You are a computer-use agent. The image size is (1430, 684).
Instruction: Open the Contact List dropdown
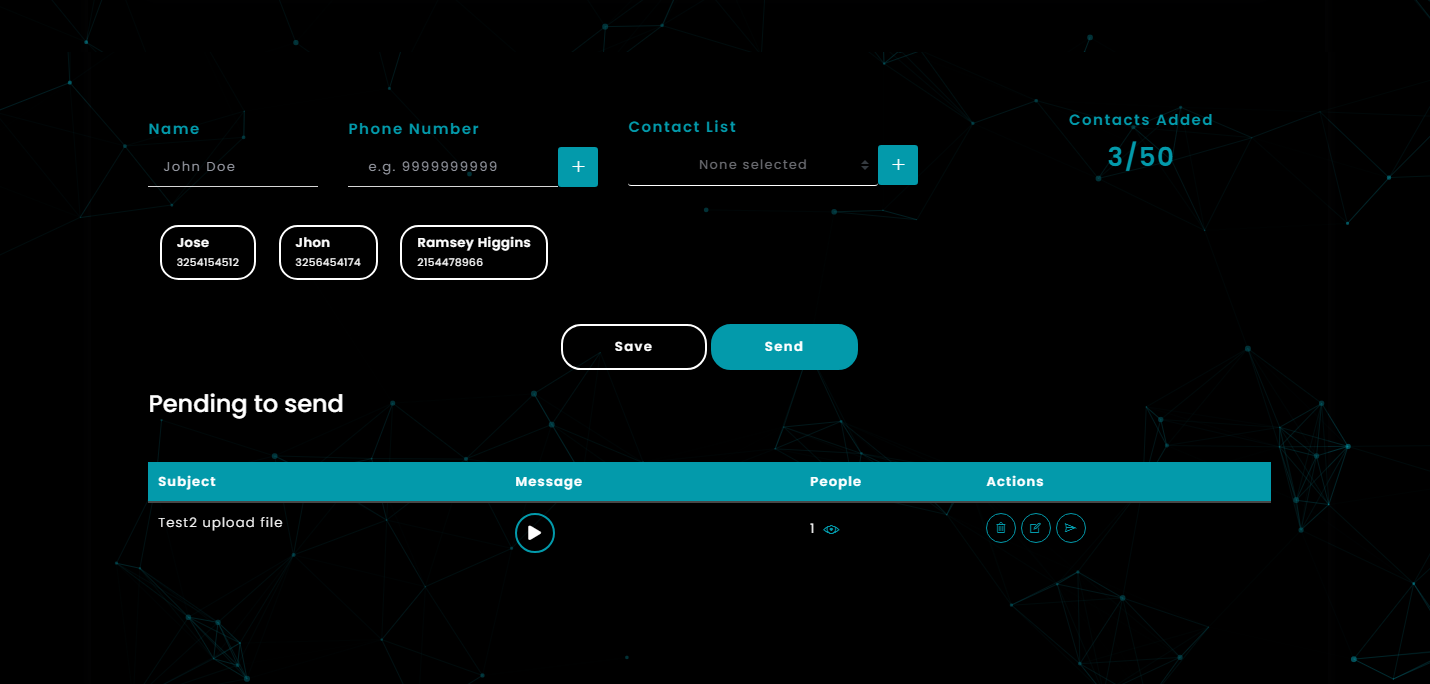753,165
